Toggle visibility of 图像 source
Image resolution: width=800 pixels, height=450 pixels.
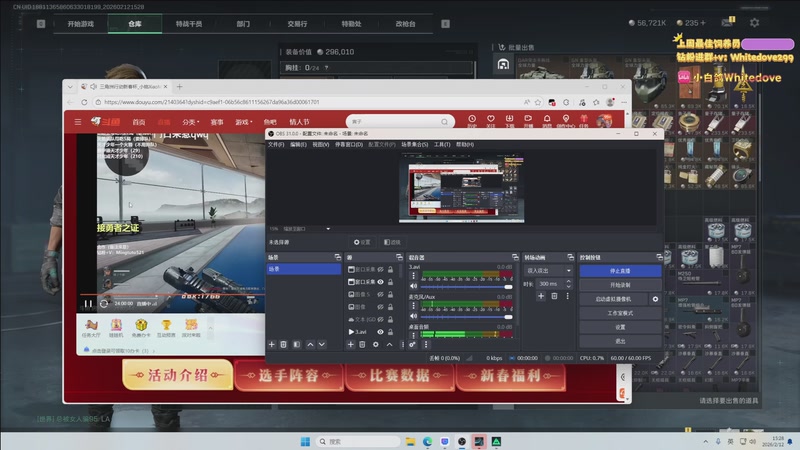pos(380,307)
